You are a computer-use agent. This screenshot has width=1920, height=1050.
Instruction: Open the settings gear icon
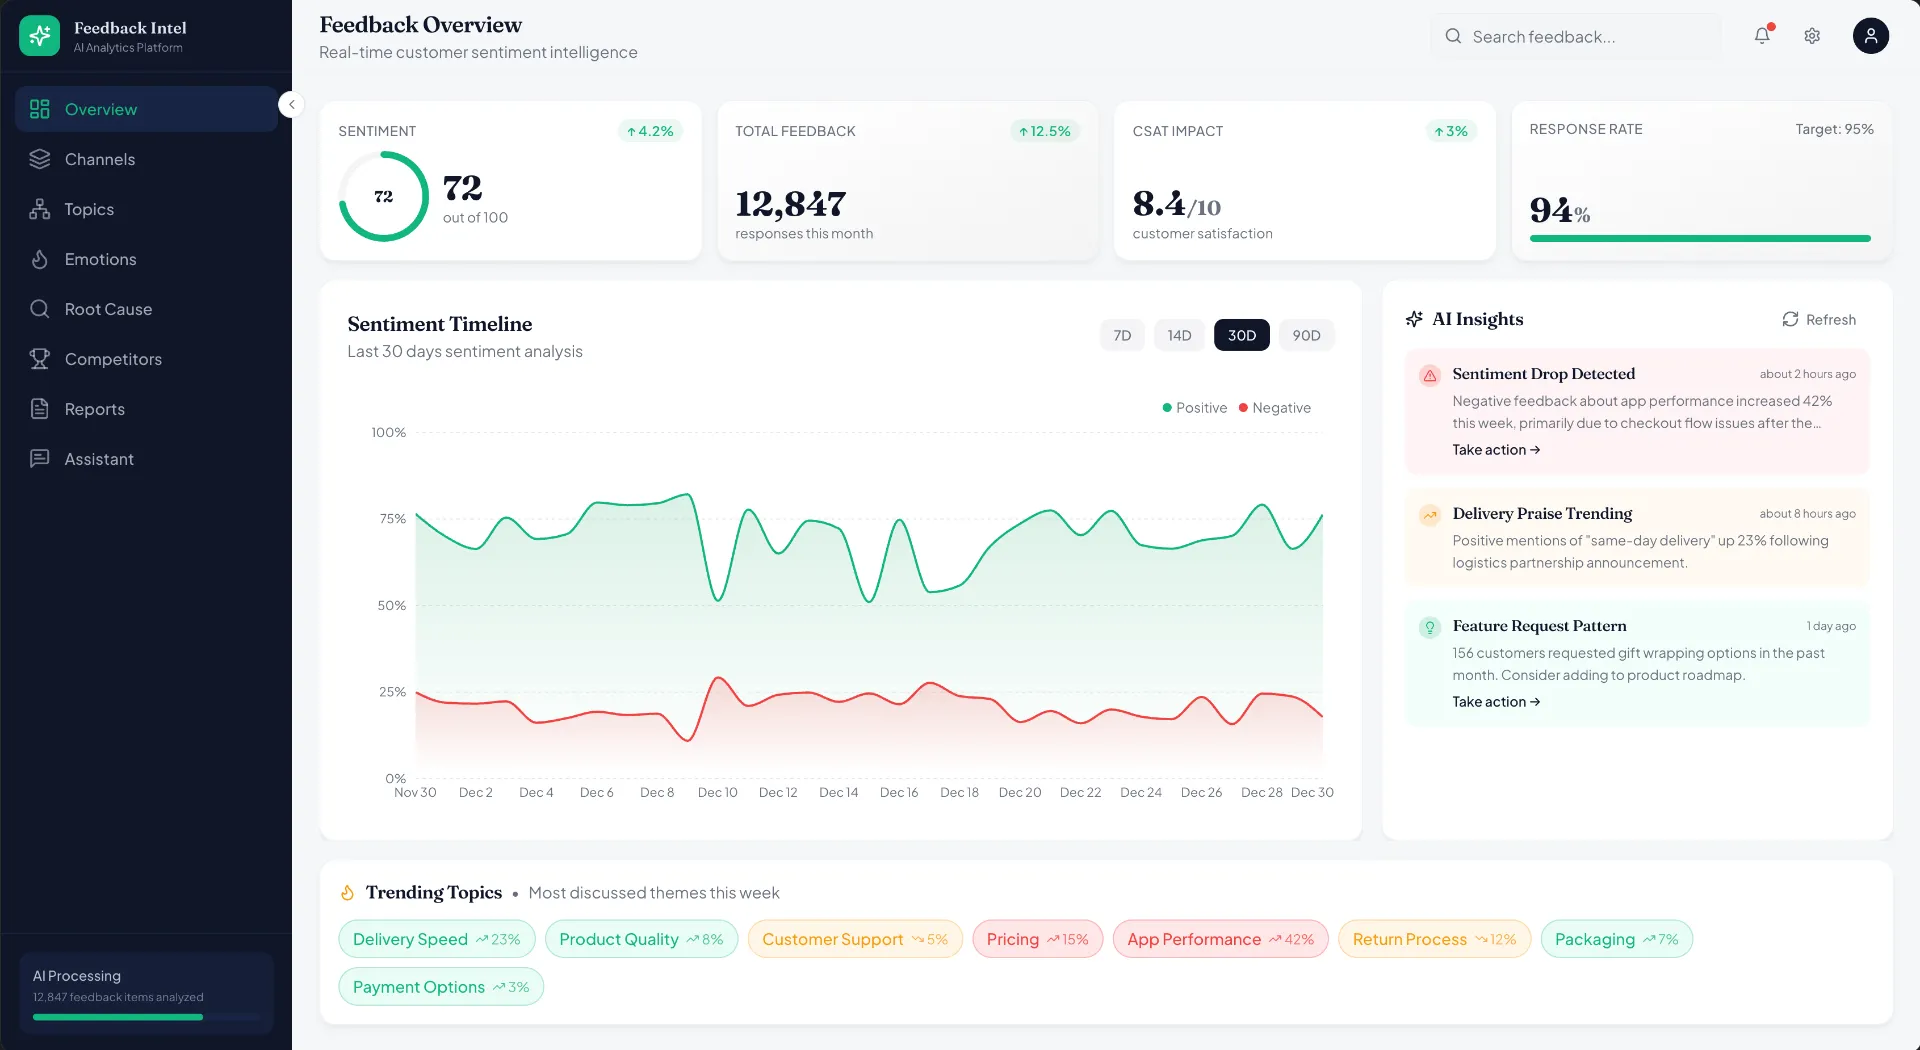tap(1811, 35)
